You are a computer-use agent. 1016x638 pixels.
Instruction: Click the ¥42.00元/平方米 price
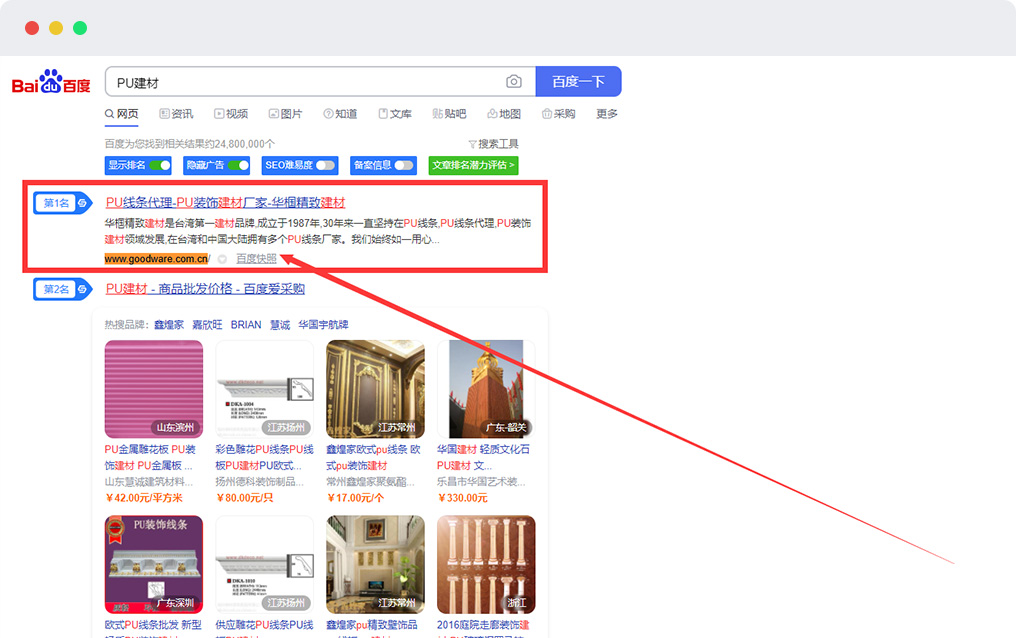144,498
